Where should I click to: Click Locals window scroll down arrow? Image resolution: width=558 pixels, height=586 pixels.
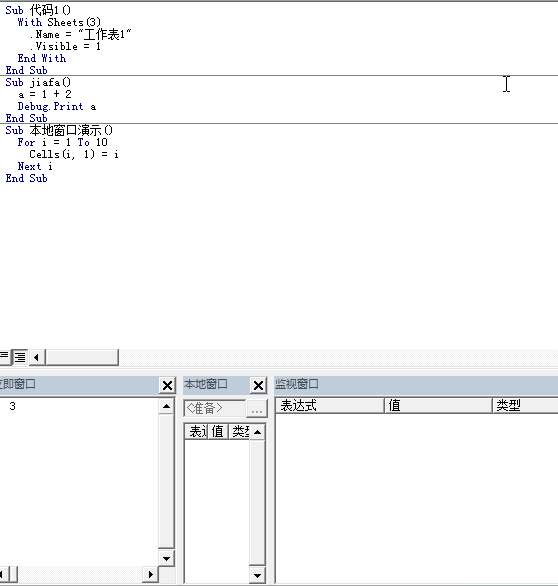click(257, 576)
